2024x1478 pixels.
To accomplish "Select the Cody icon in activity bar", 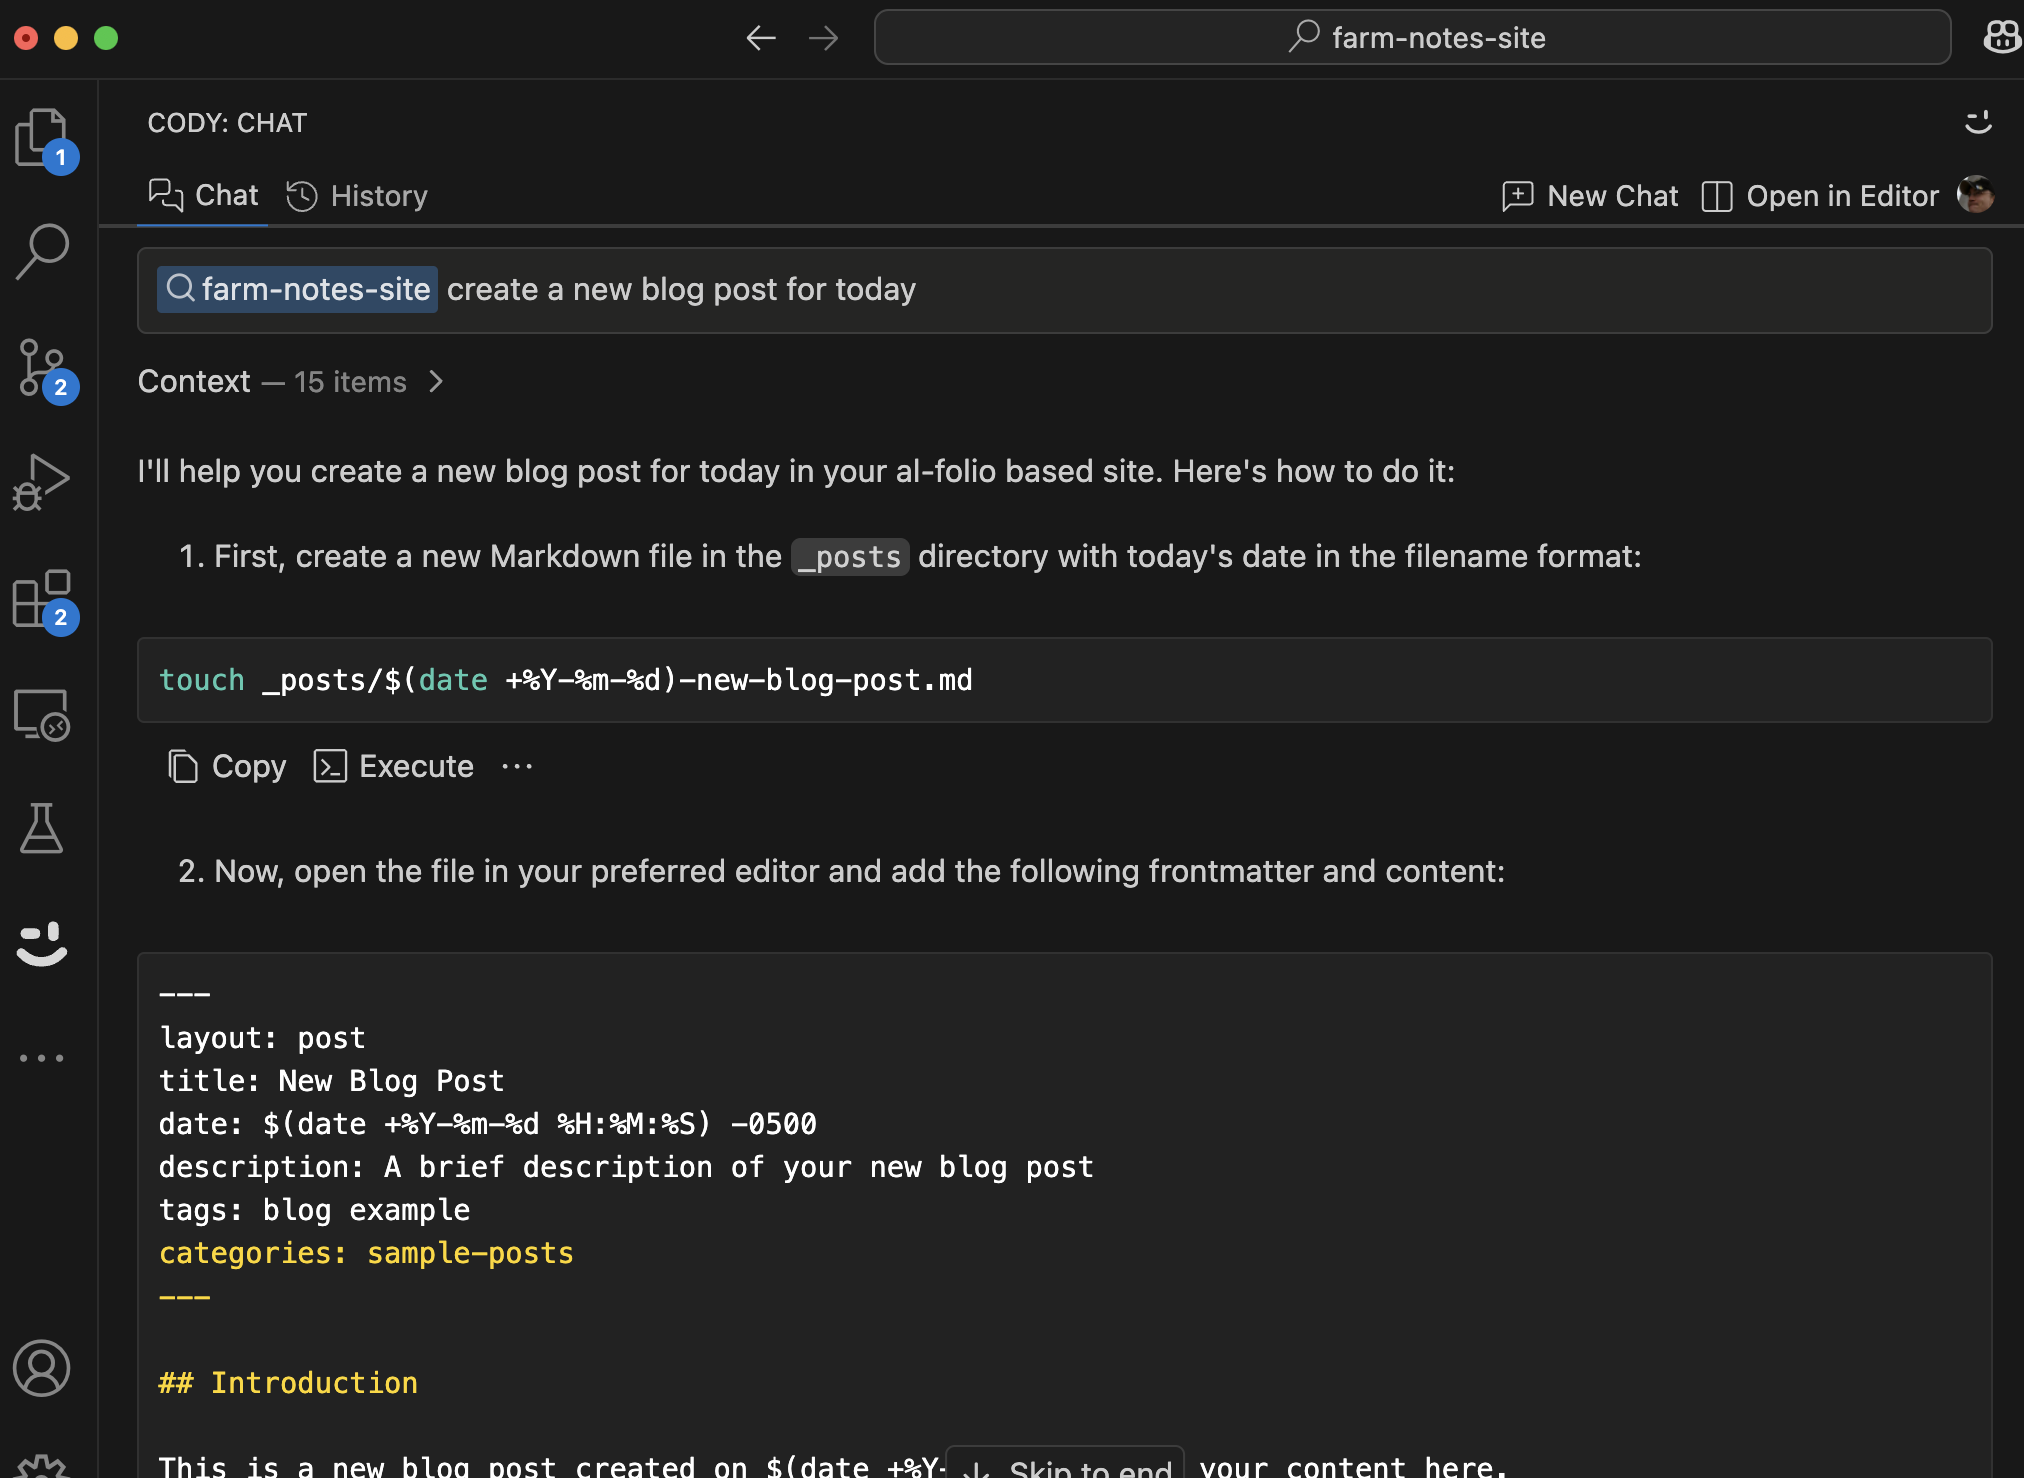I will coord(42,944).
